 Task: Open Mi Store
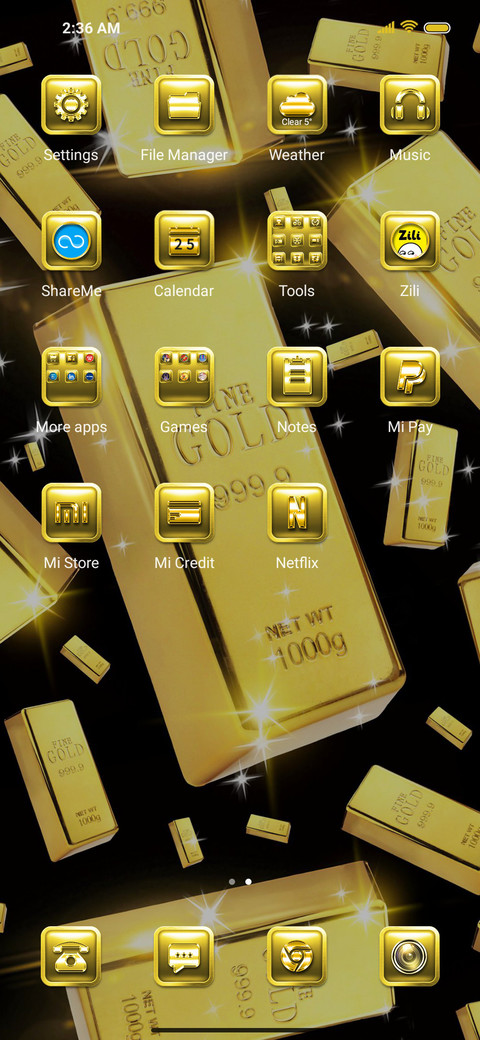point(71,513)
